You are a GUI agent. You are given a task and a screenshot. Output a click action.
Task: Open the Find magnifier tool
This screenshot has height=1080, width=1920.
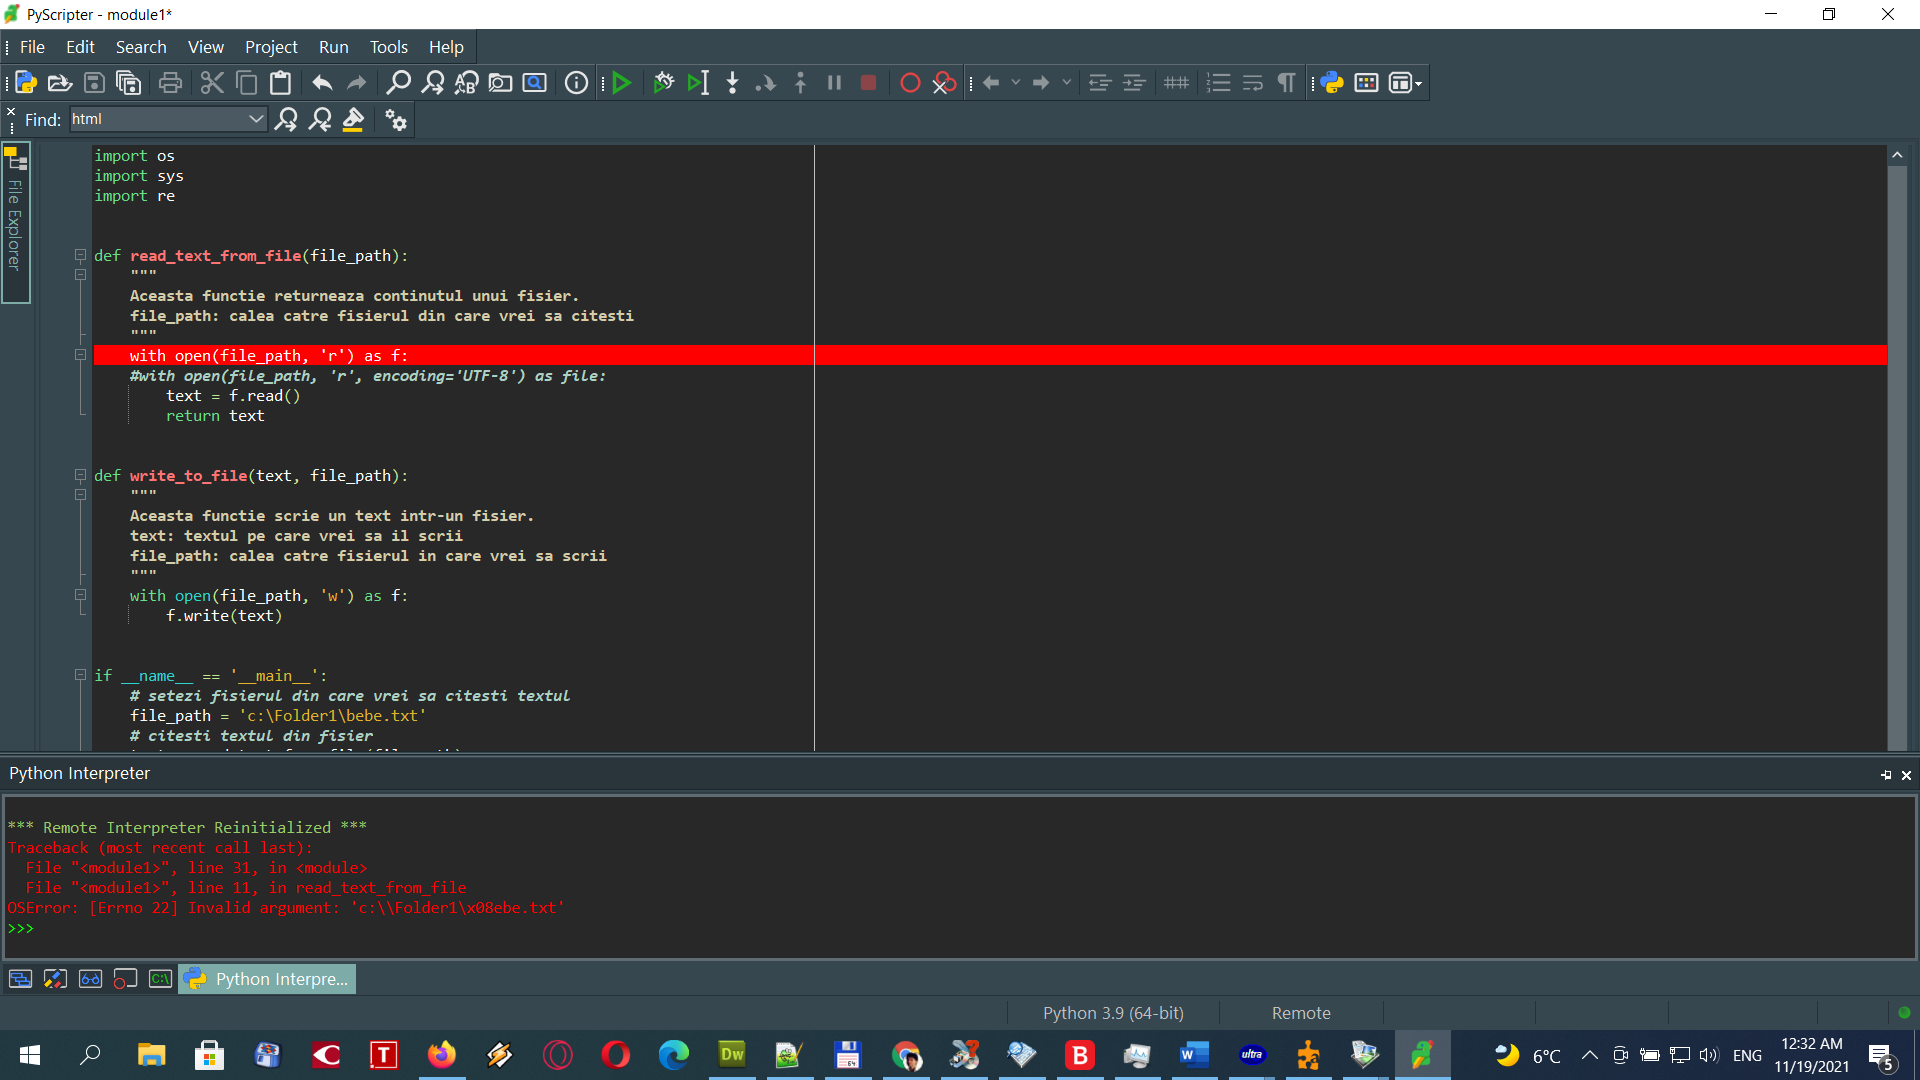398,83
